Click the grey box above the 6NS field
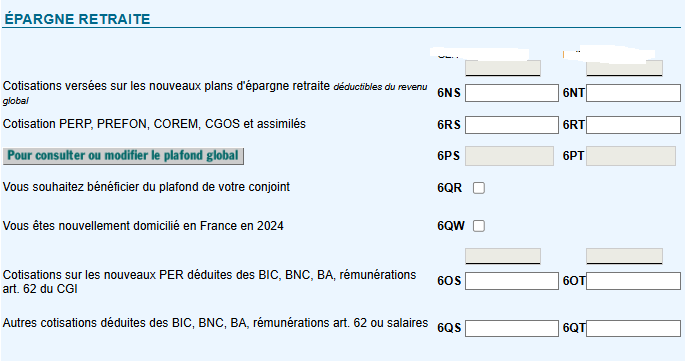 pyautogui.click(x=503, y=68)
